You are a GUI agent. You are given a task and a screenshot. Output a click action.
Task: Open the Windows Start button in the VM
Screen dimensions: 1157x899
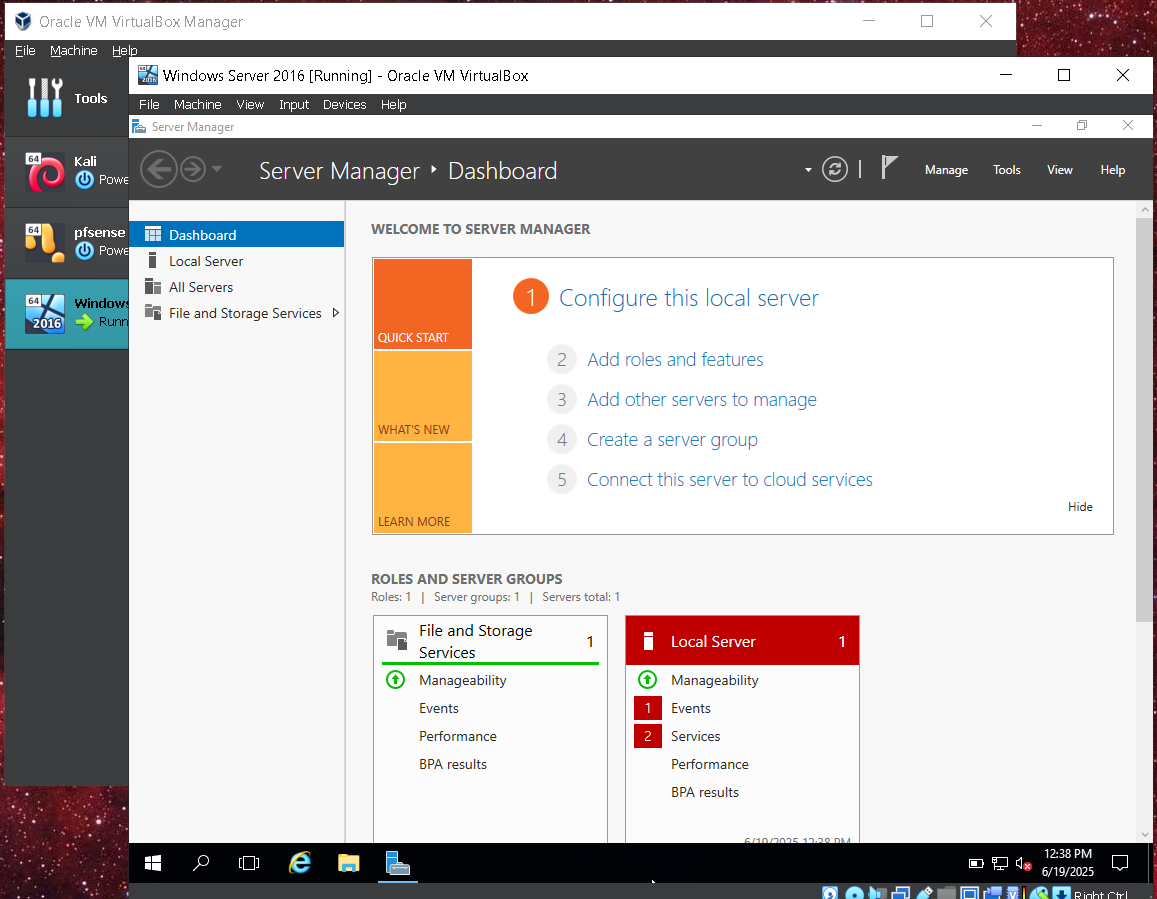pos(153,863)
